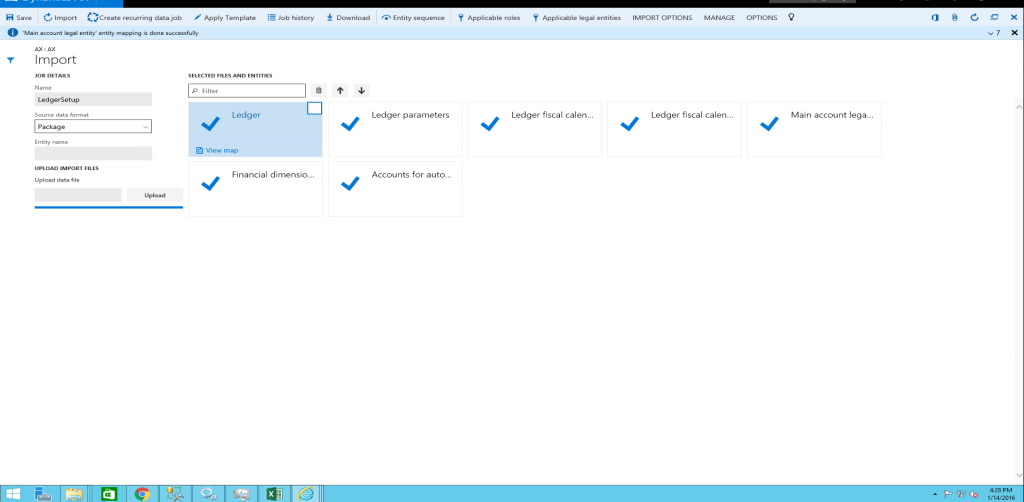Click the info icon in the notification bar
The image size is (1024, 502).
click(12, 33)
